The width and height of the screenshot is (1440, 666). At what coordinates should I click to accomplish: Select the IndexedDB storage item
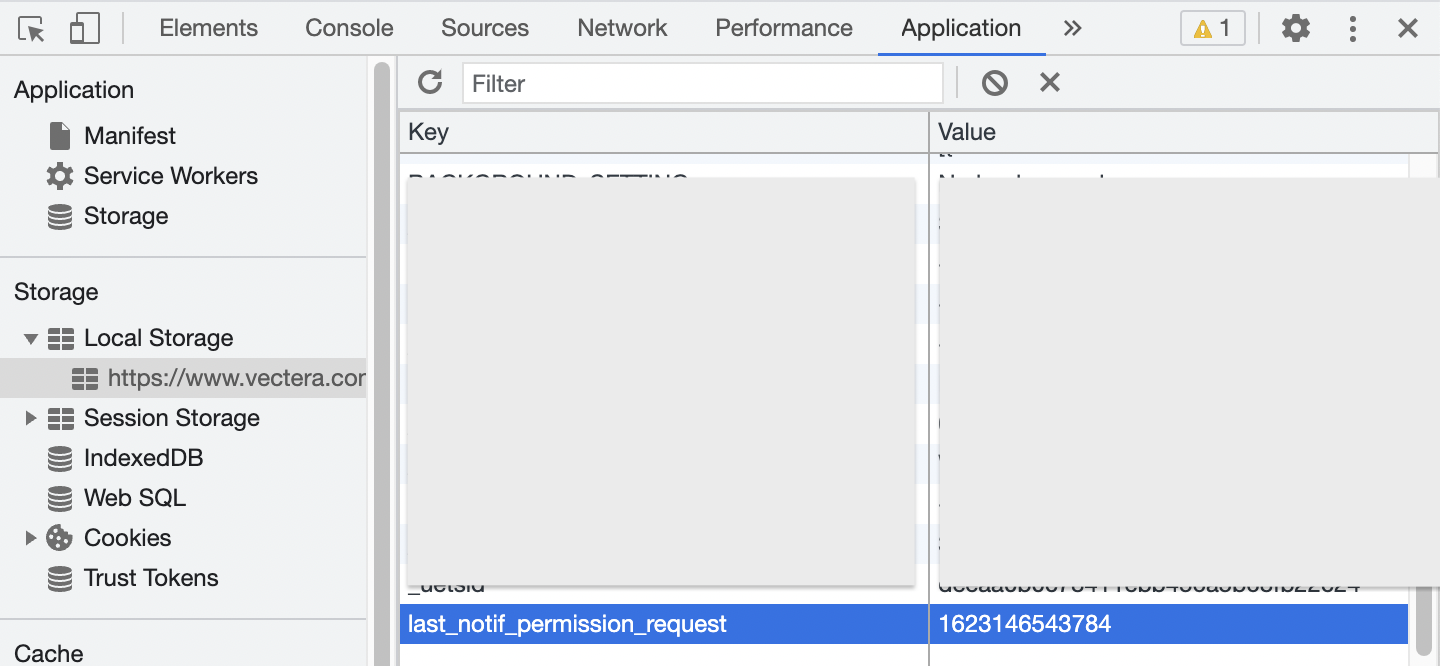143,458
